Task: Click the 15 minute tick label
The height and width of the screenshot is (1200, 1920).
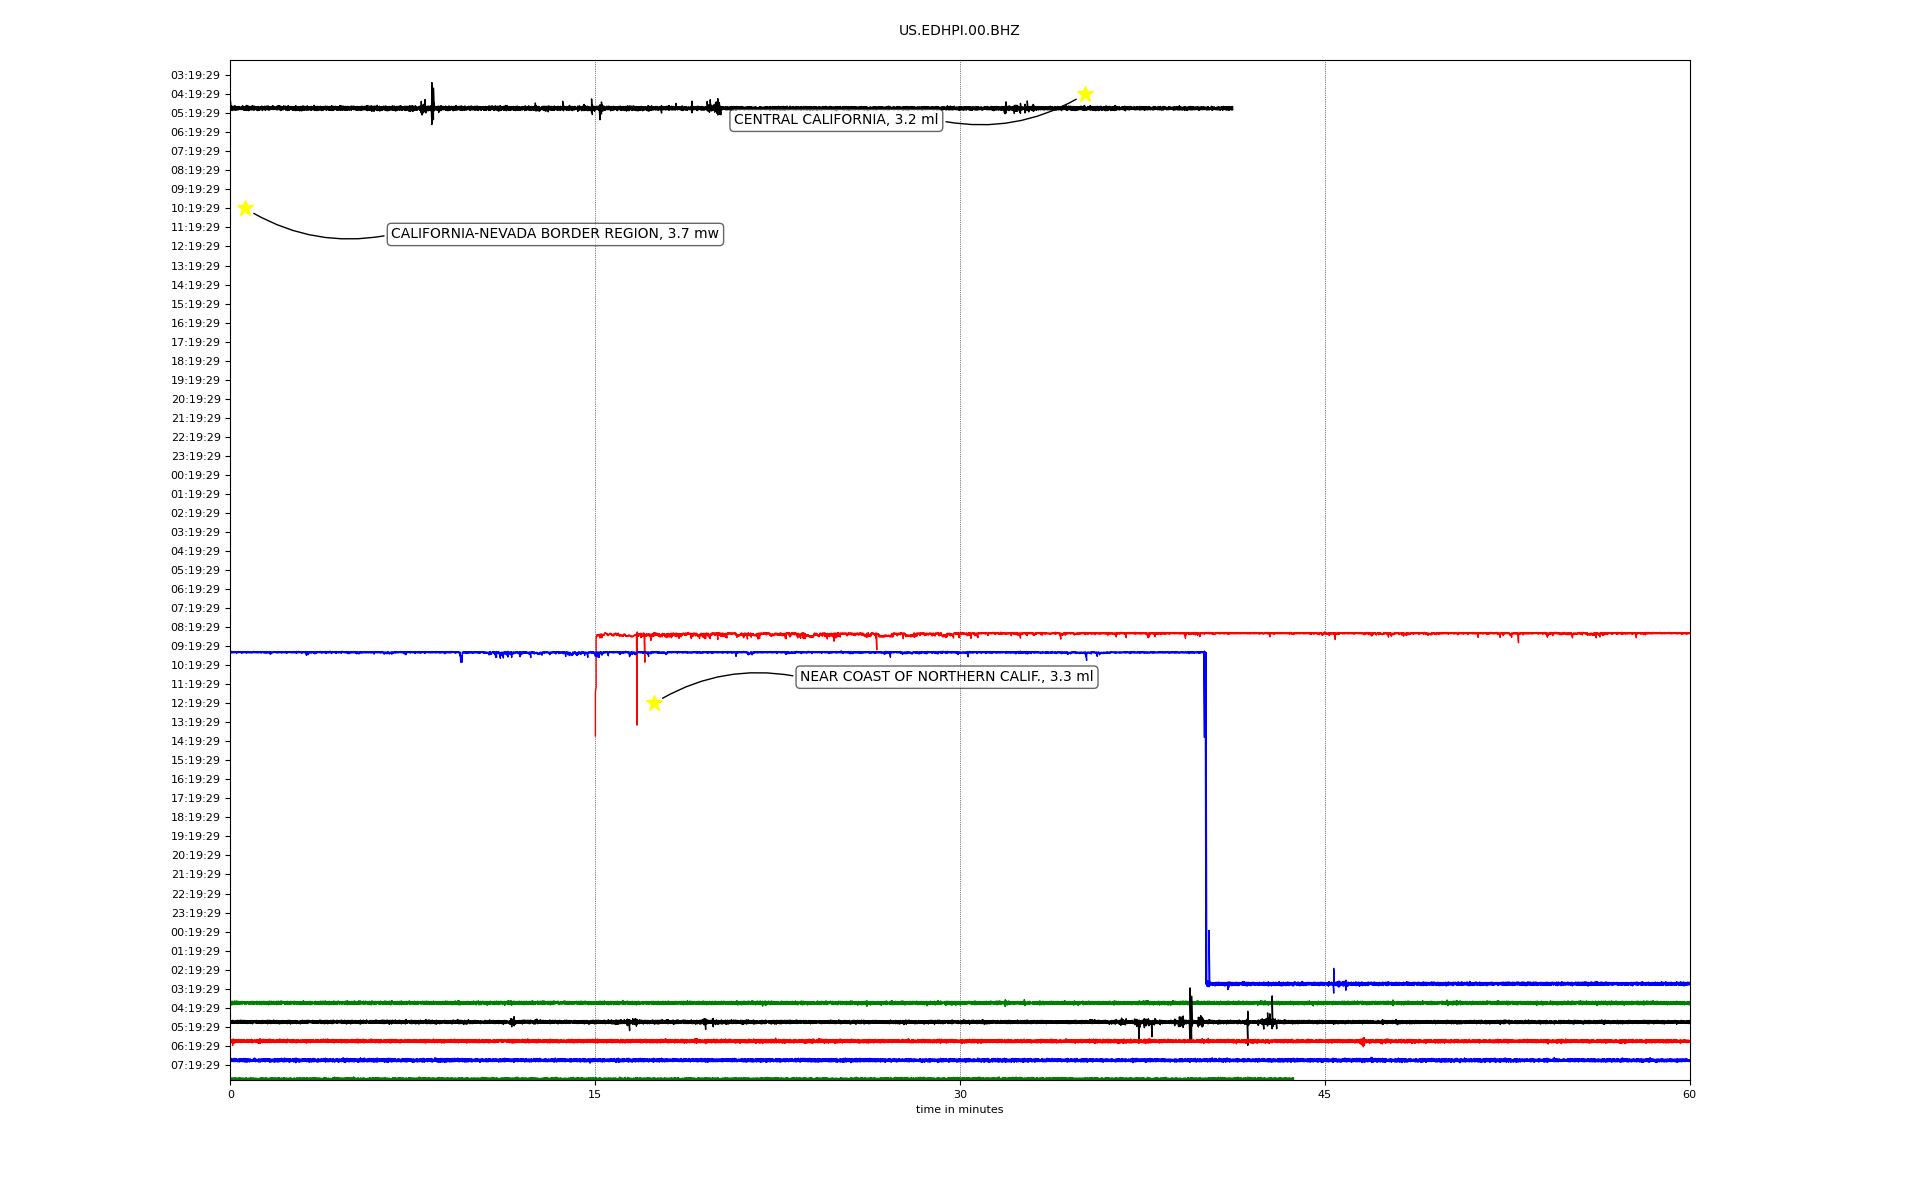Action: click(595, 1094)
